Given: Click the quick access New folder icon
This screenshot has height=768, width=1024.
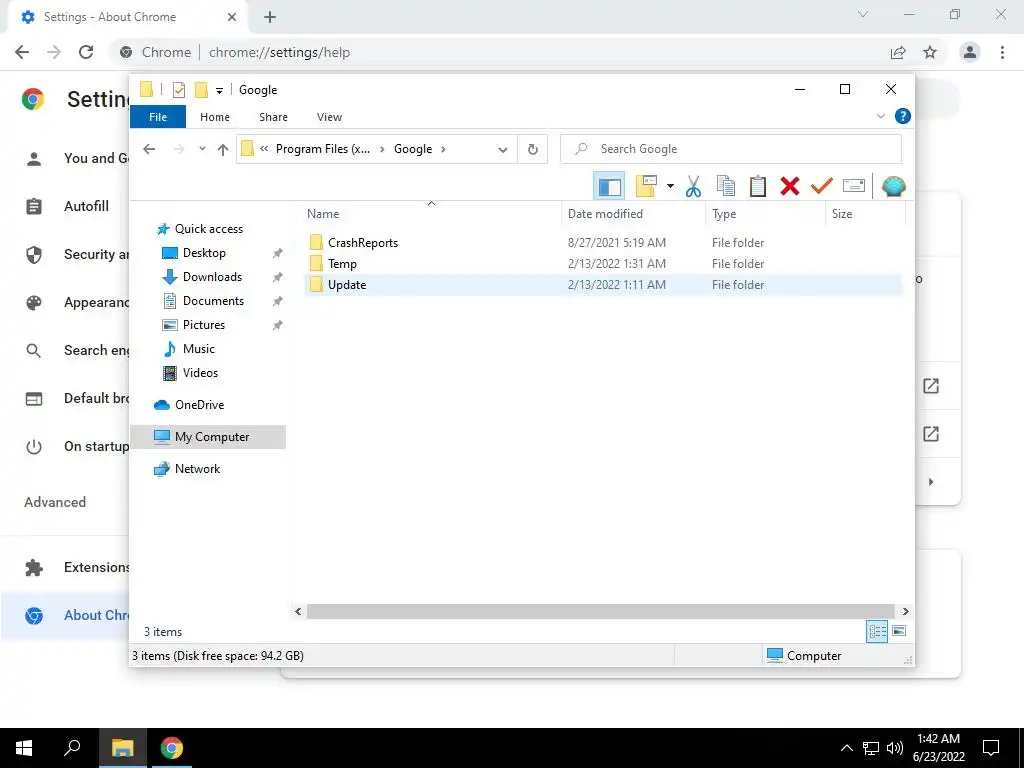Looking at the screenshot, I should 201,90.
